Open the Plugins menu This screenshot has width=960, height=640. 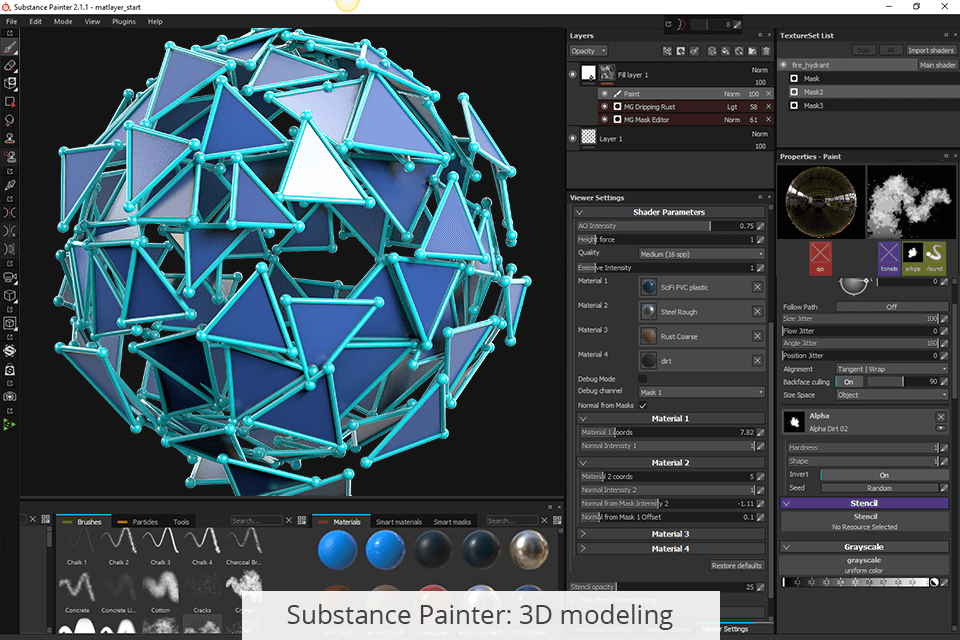click(124, 21)
